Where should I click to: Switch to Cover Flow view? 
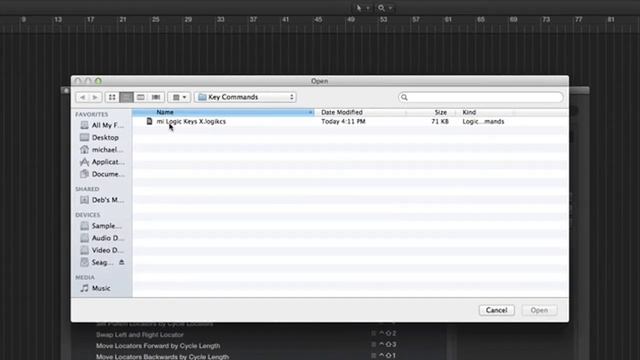(x=156, y=97)
